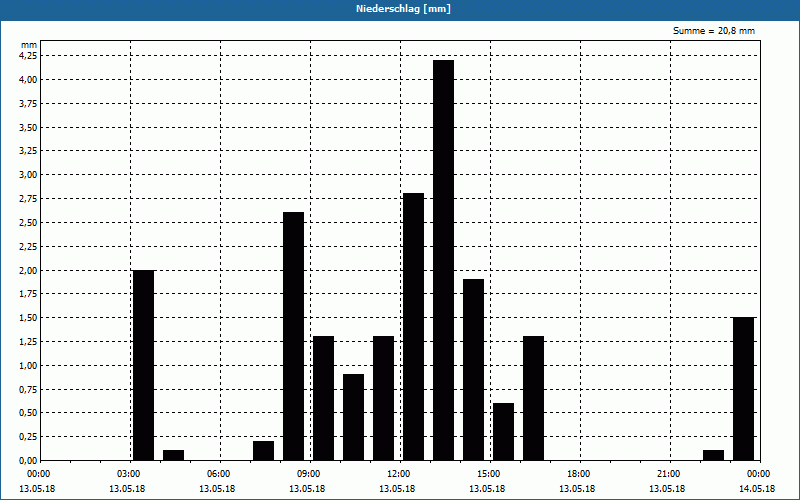Click the 00:00 label above 14.05.18
800x500 pixels.
(760, 474)
